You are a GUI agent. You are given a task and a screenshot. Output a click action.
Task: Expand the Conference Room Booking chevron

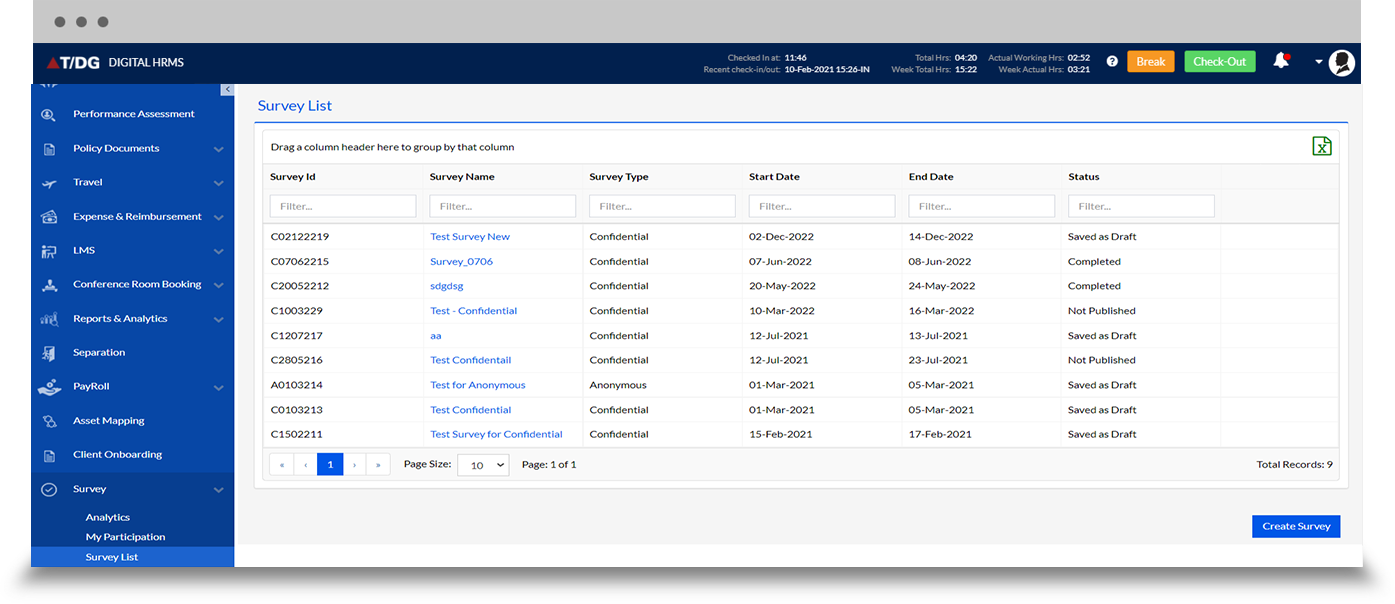[218, 285]
